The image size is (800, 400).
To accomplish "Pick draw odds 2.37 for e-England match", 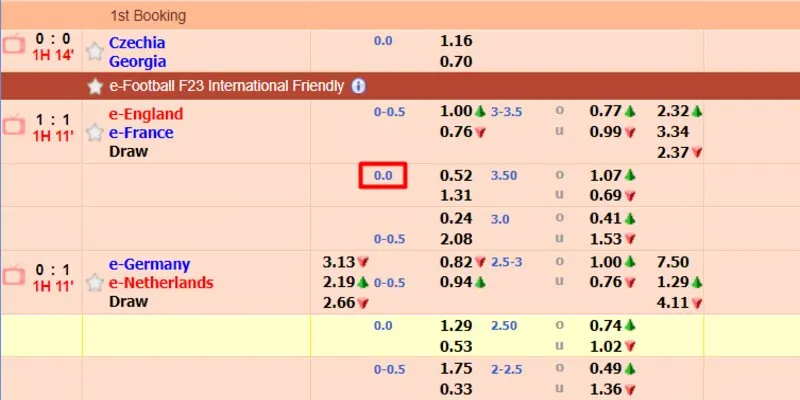I will [672, 152].
